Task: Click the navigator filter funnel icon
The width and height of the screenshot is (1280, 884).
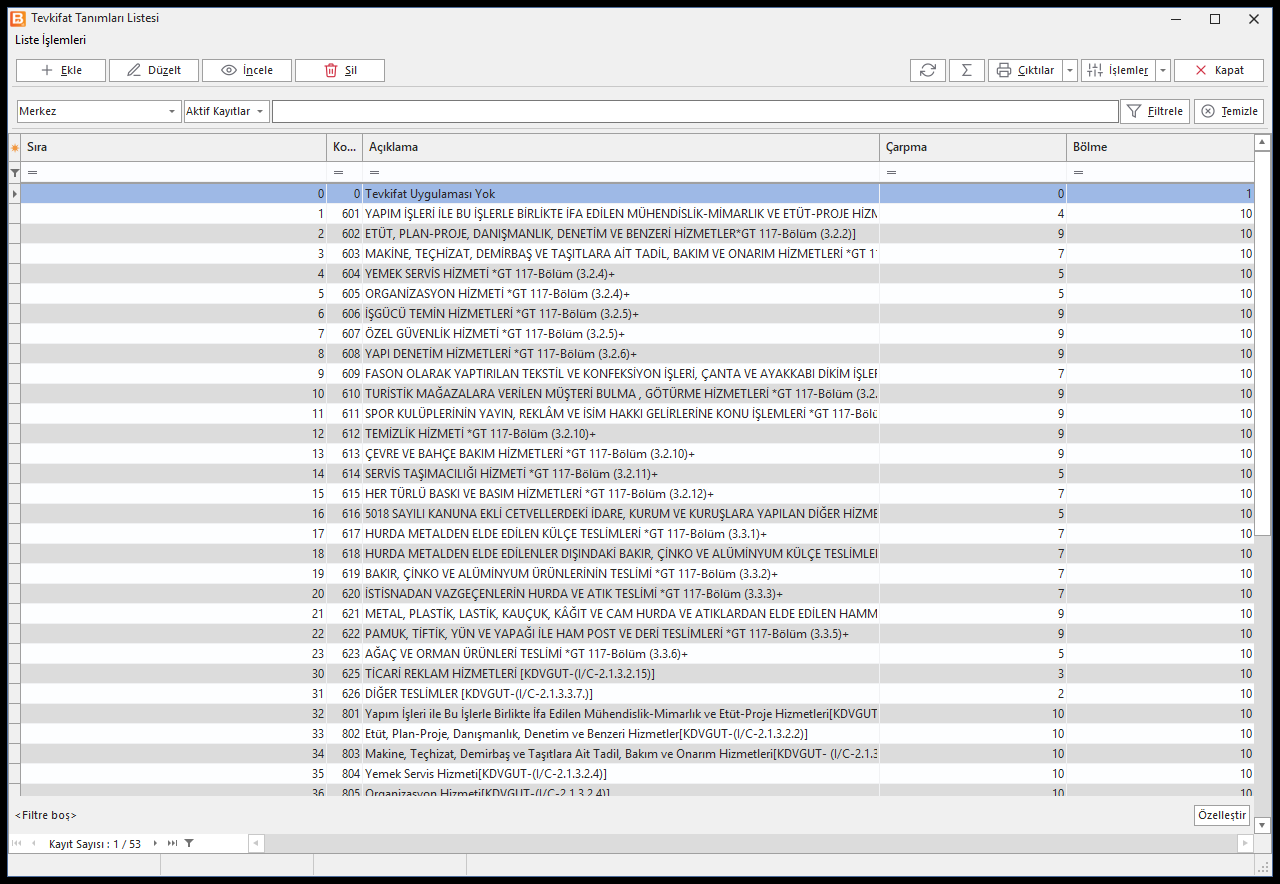Action: point(189,844)
